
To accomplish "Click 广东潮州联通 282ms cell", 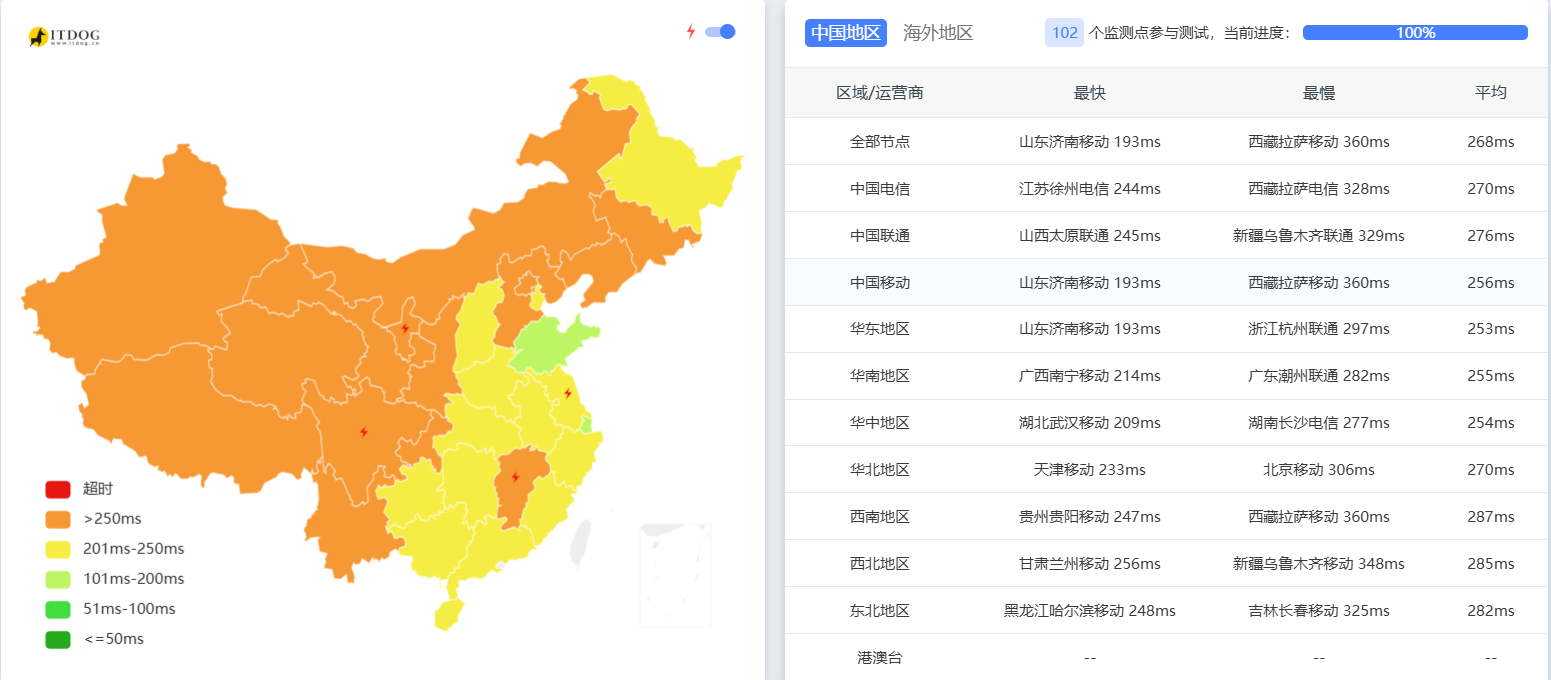I will [1319, 376].
